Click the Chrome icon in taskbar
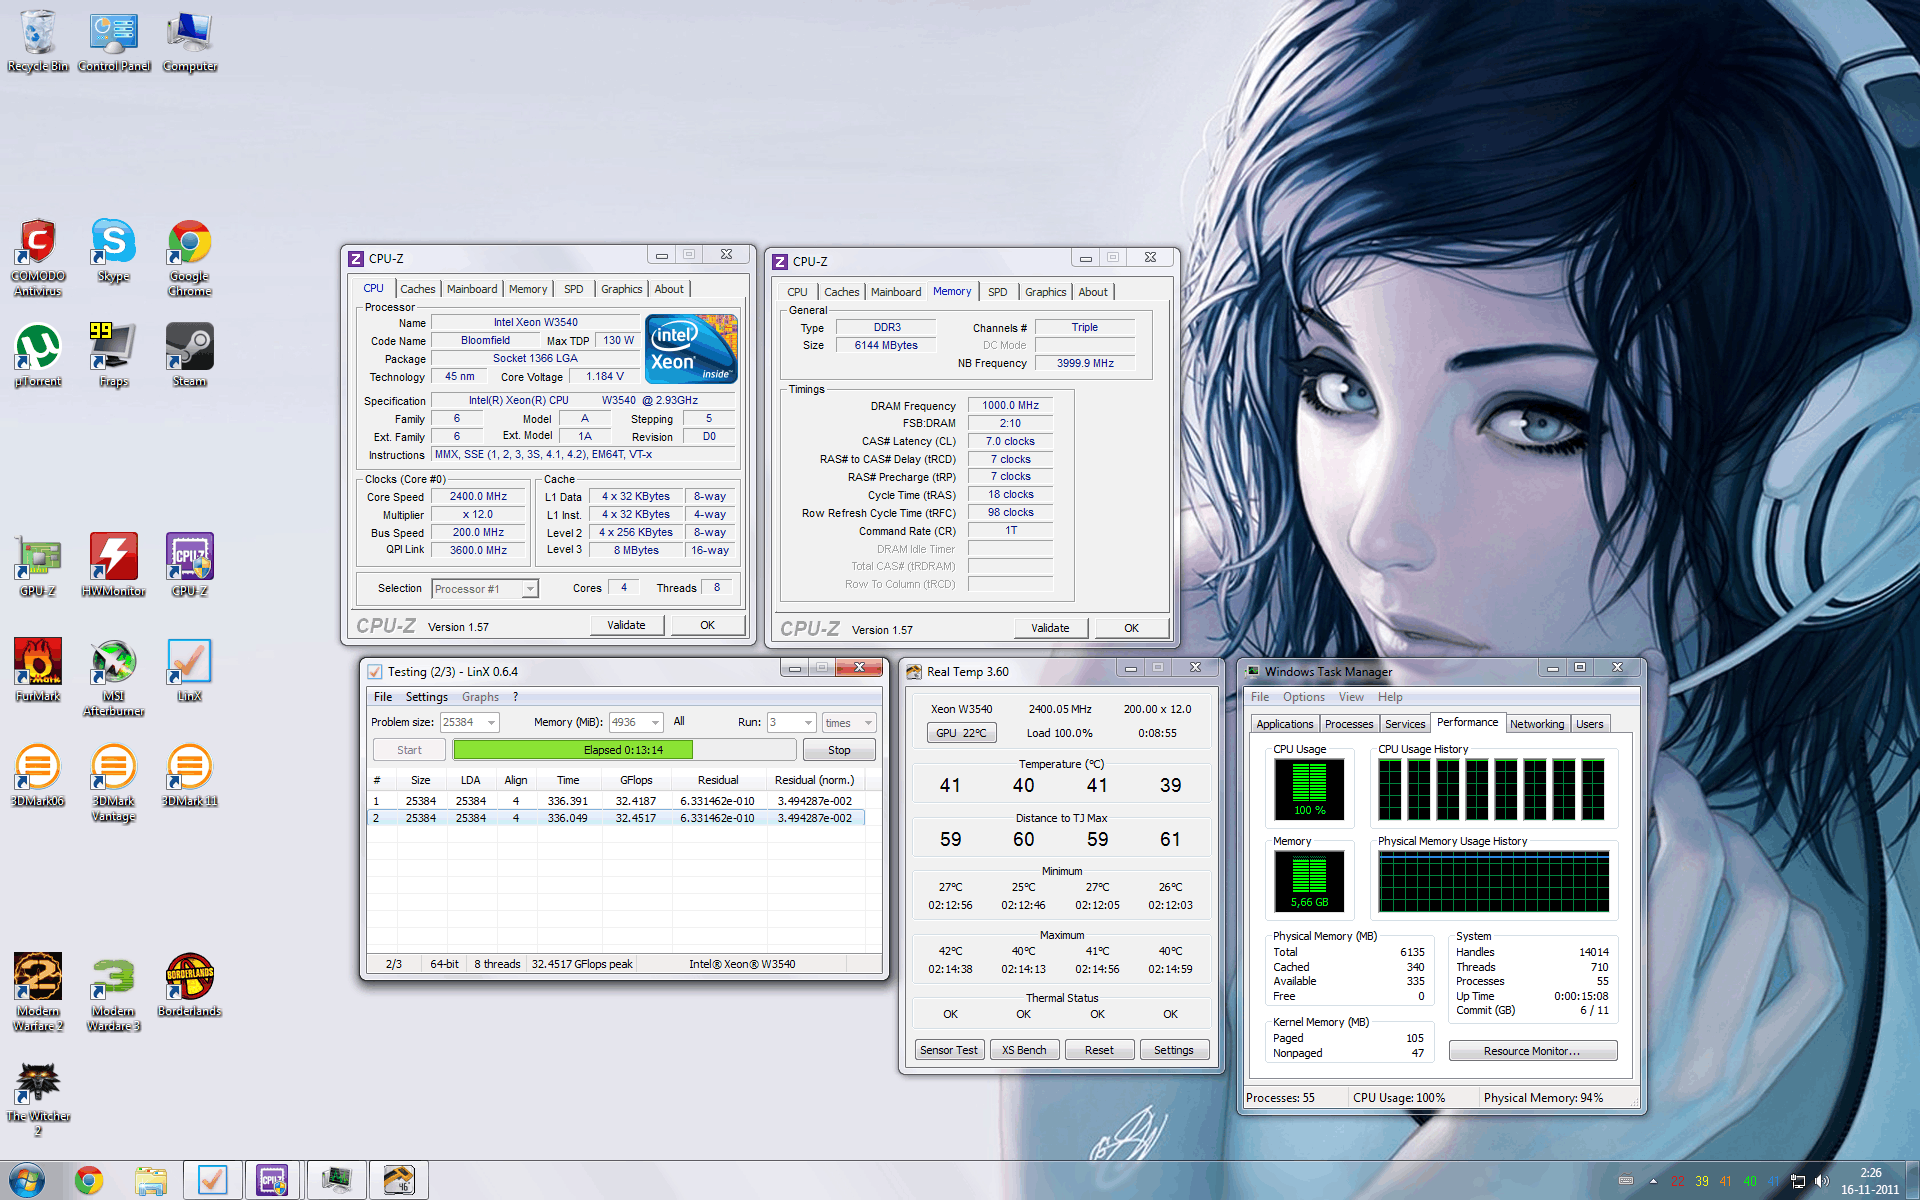Screen dimensions: 1920x1200 pyautogui.click(x=89, y=1181)
